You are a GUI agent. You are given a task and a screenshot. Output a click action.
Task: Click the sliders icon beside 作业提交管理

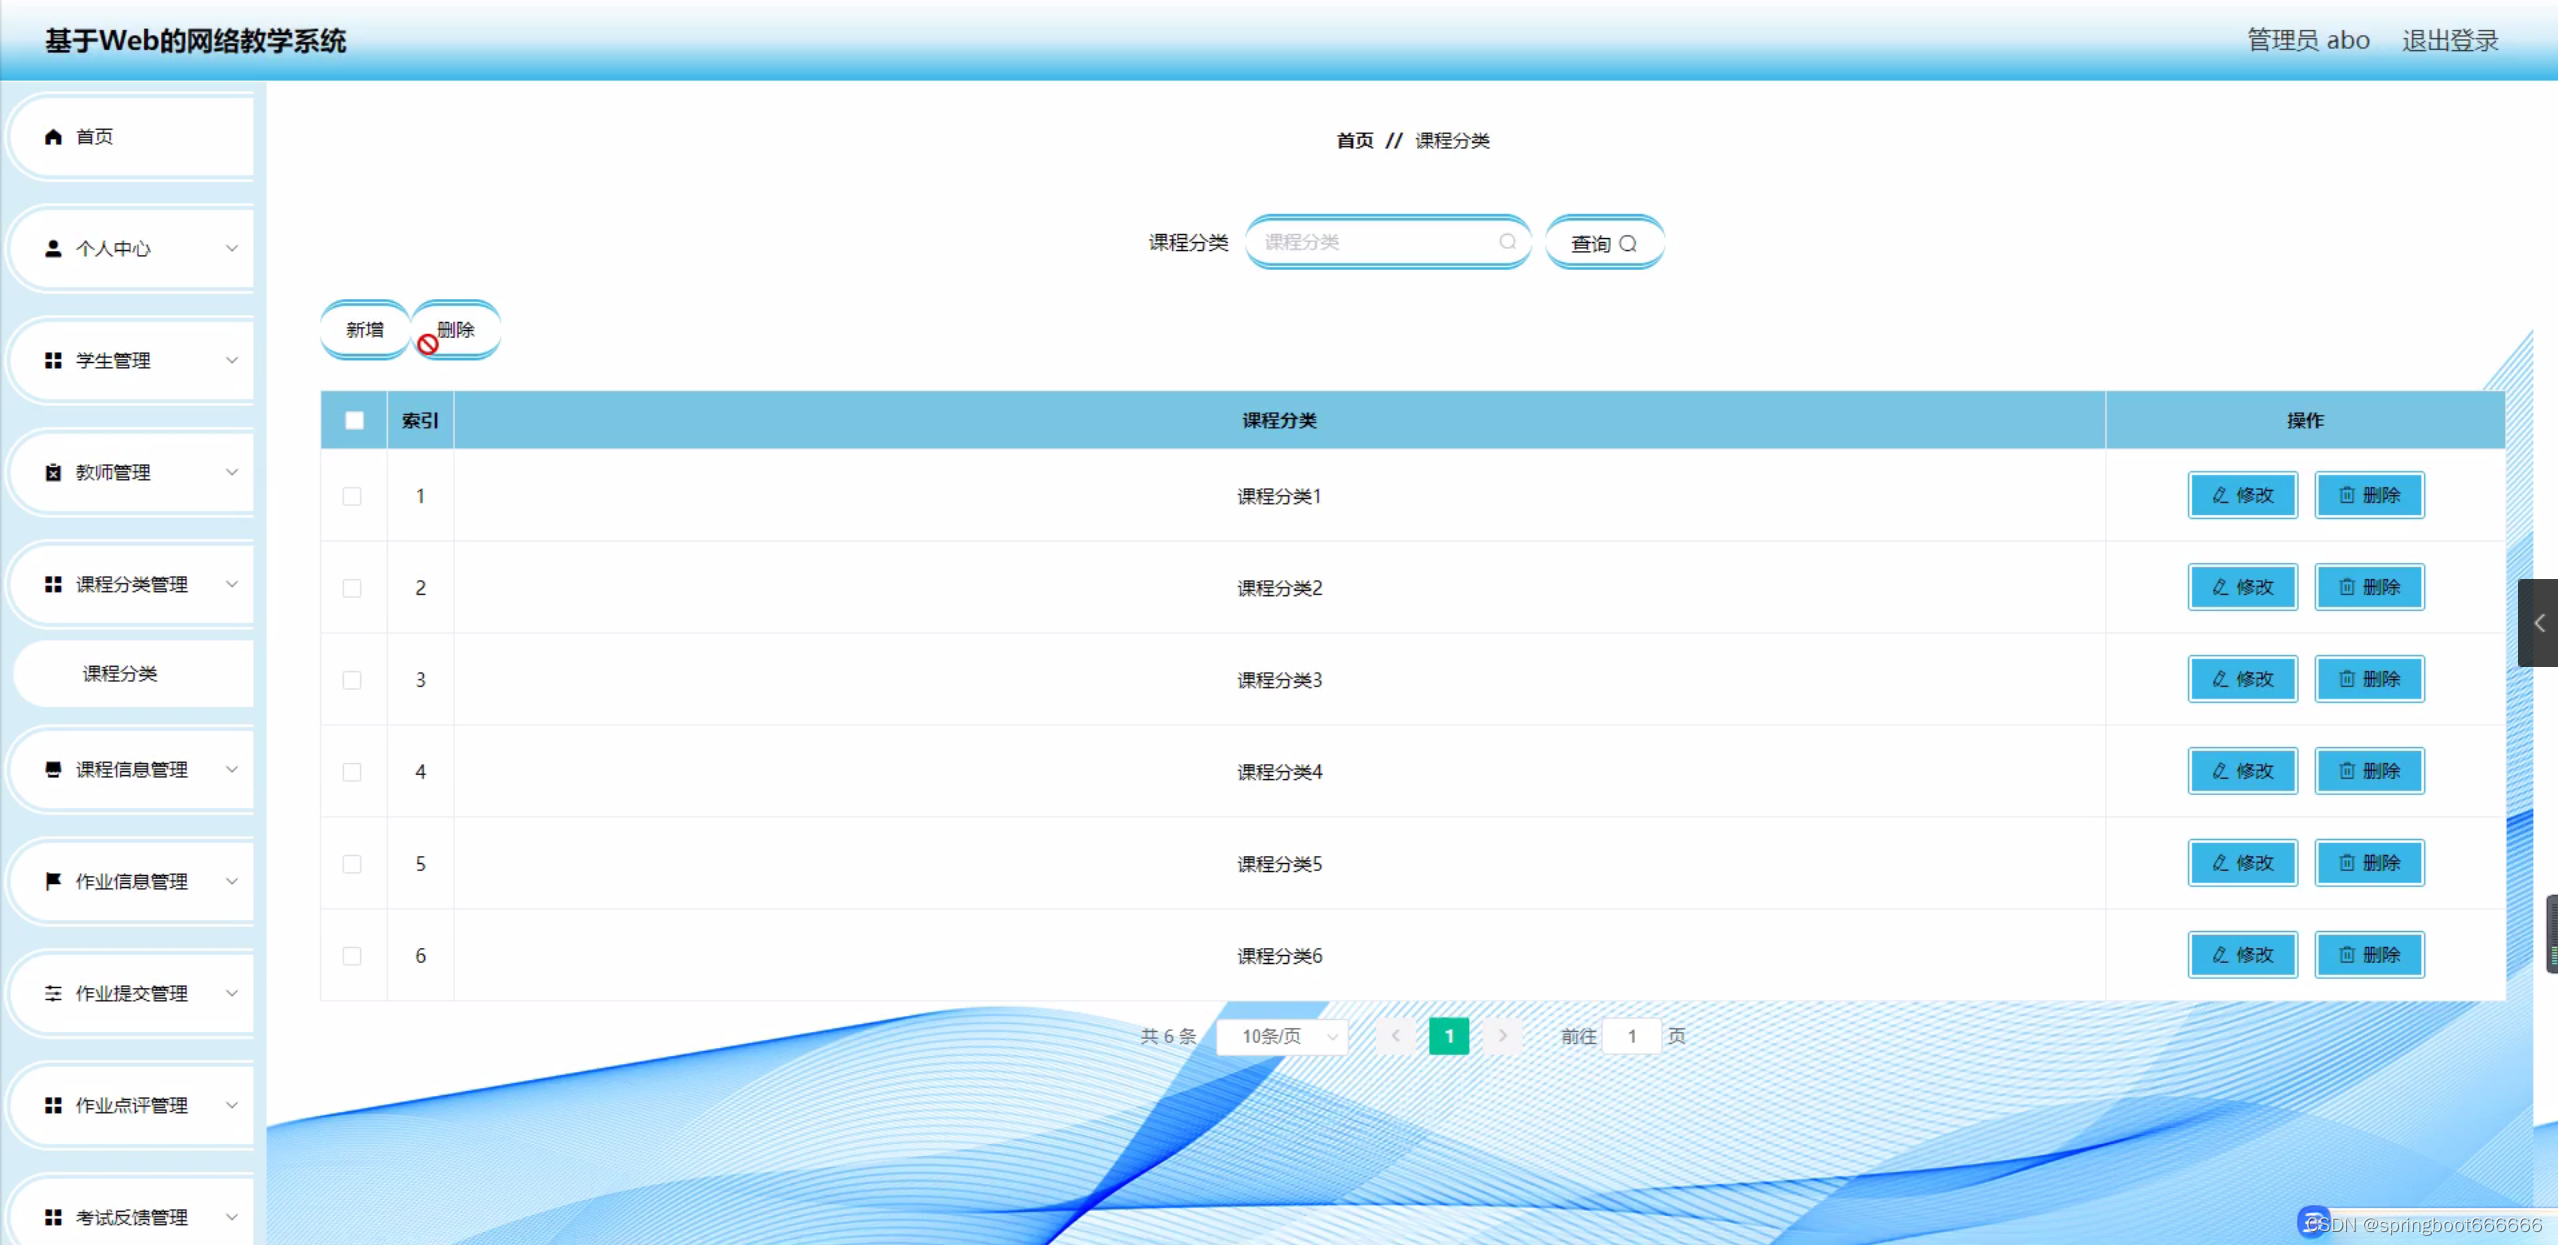point(53,993)
